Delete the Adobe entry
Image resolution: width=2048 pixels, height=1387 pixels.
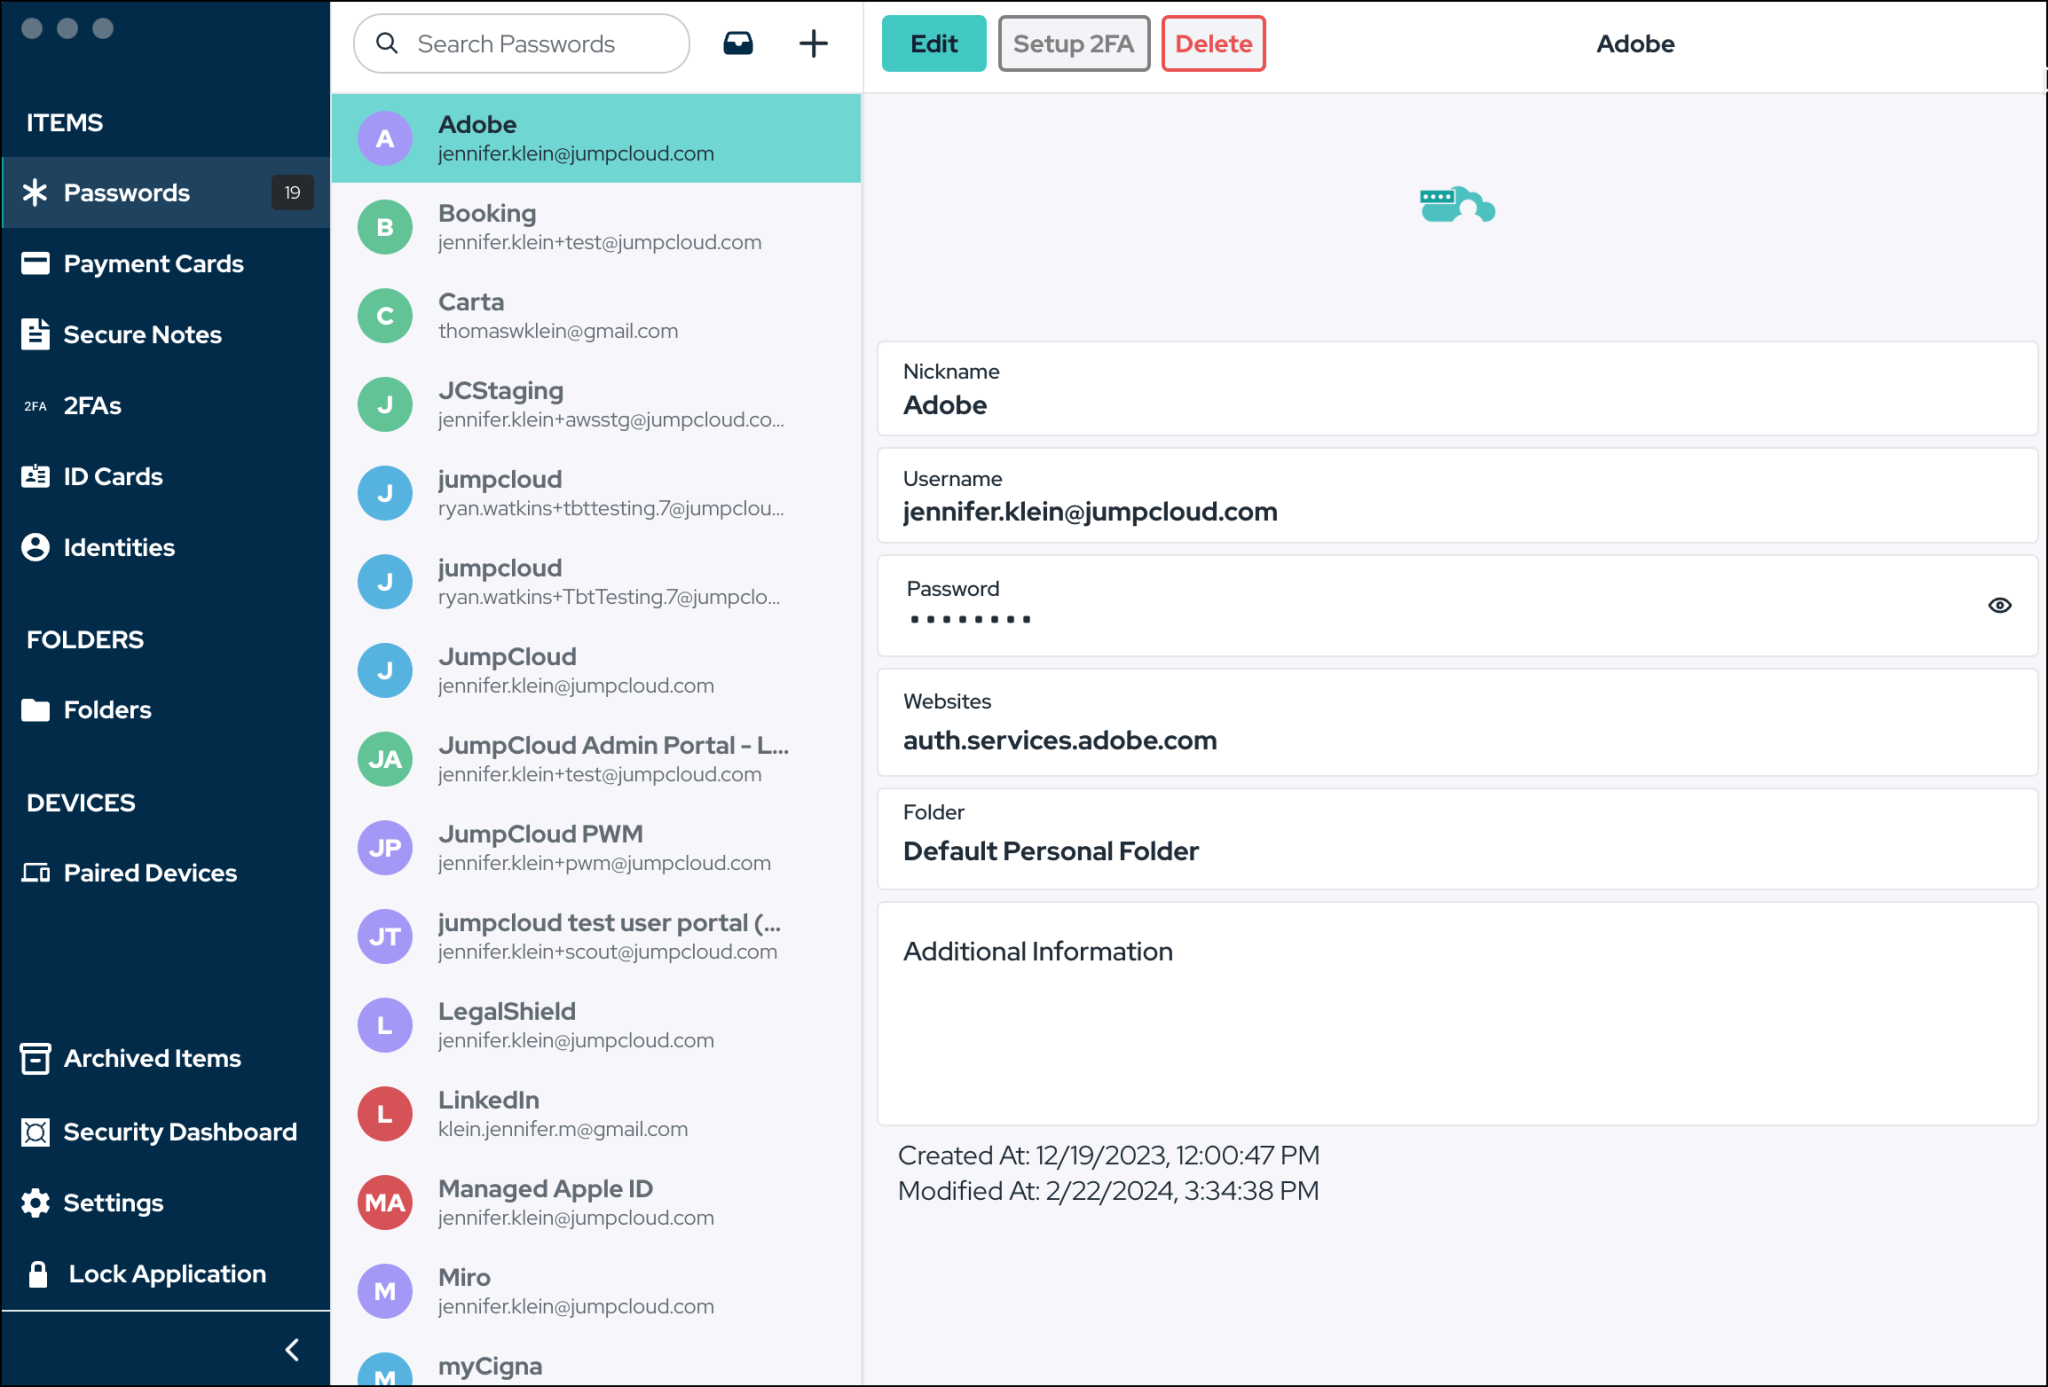click(x=1213, y=43)
